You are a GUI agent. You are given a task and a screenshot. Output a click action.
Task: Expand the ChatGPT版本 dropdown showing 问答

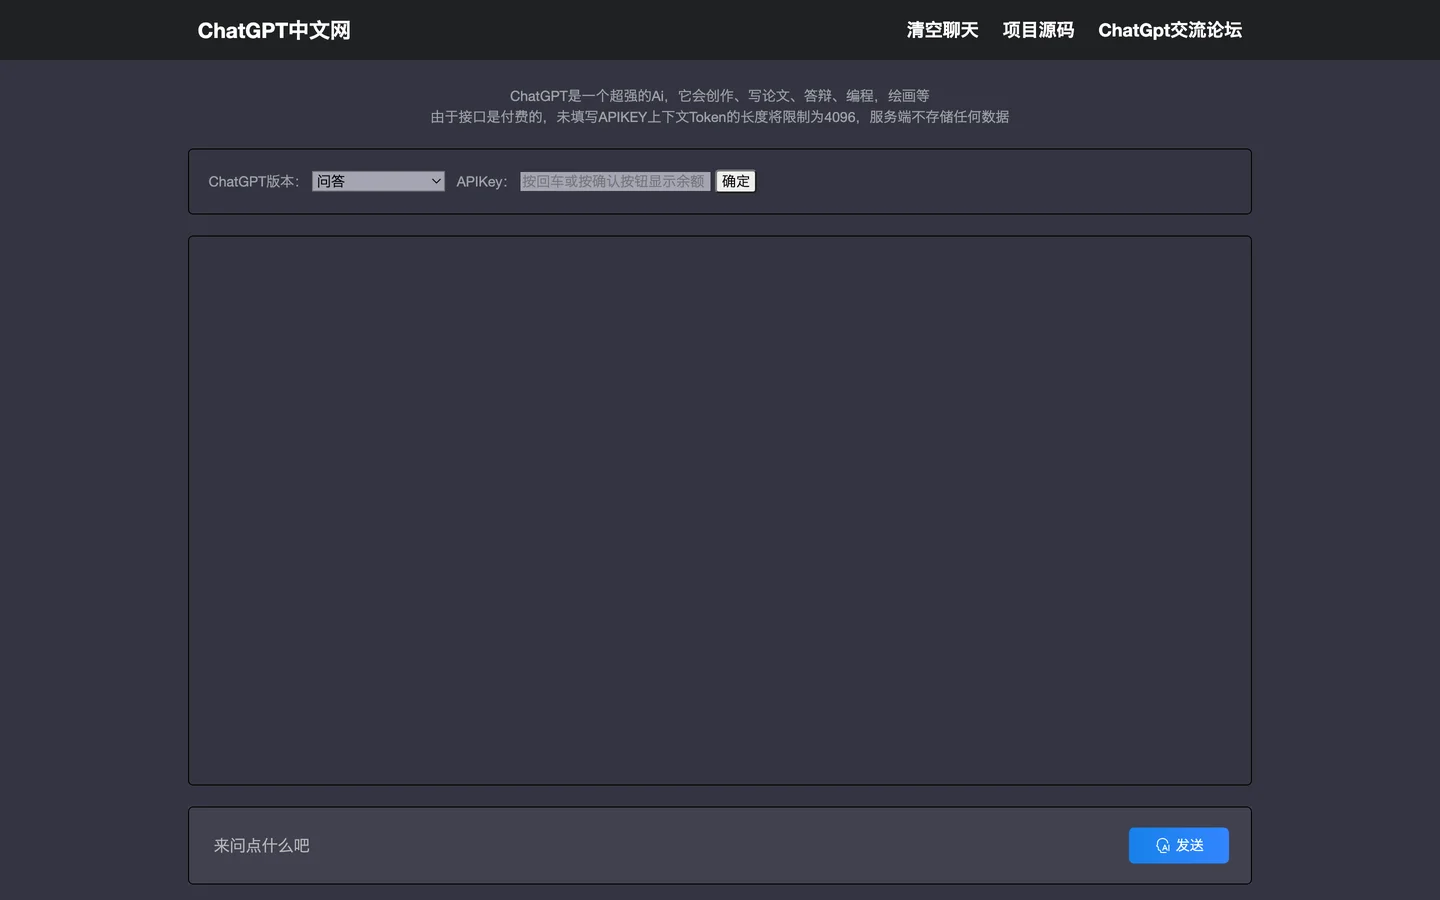(378, 181)
